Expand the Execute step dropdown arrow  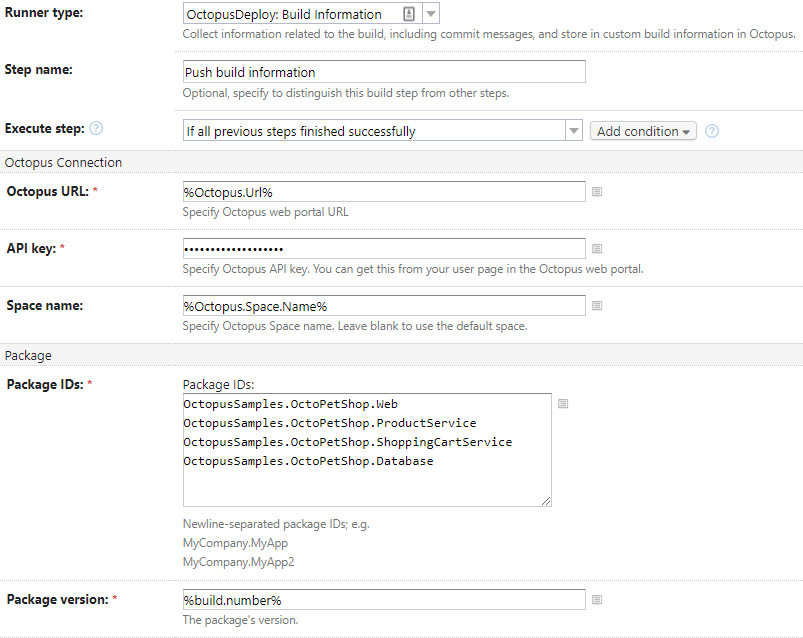point(574,131)
